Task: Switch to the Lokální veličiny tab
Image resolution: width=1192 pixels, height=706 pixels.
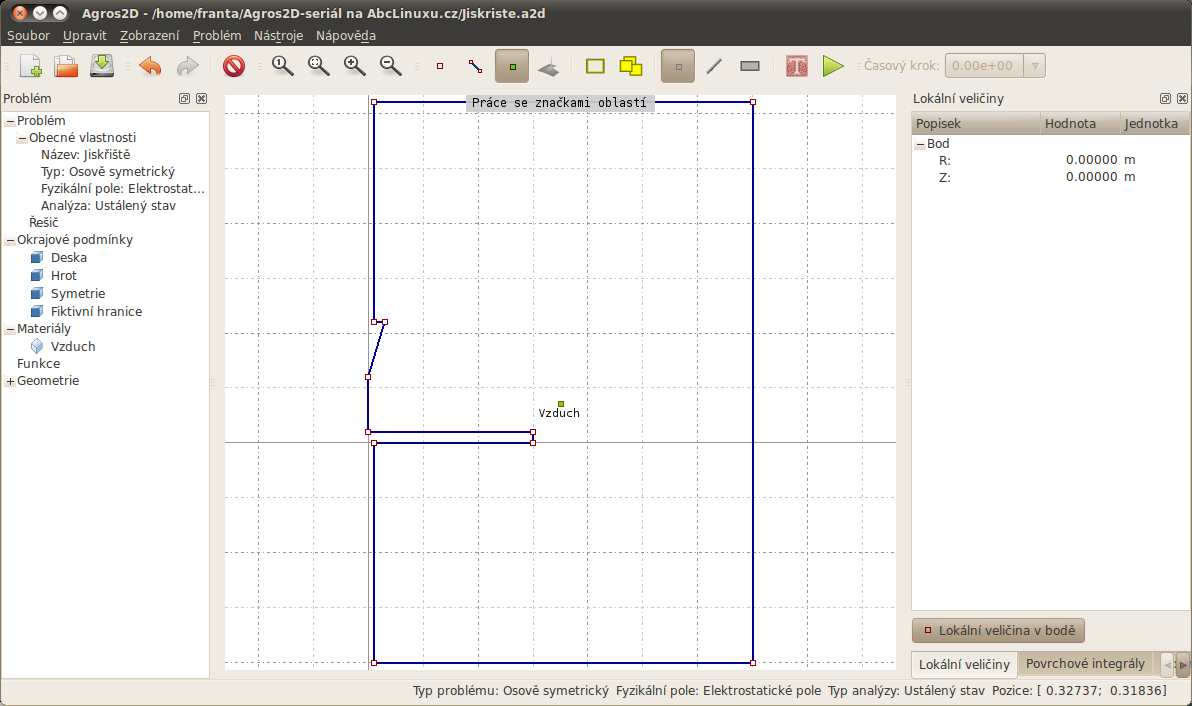Action: 964,664
